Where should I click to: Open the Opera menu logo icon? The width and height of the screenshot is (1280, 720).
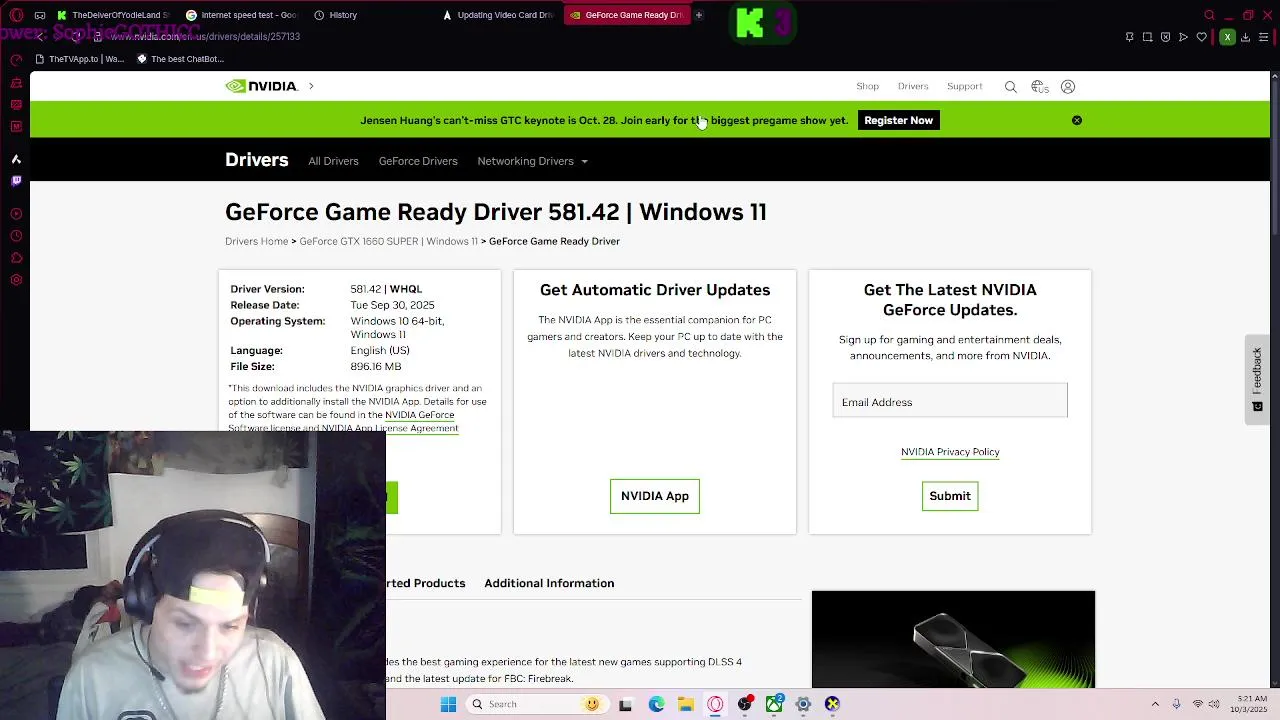[x=15, y=15]
